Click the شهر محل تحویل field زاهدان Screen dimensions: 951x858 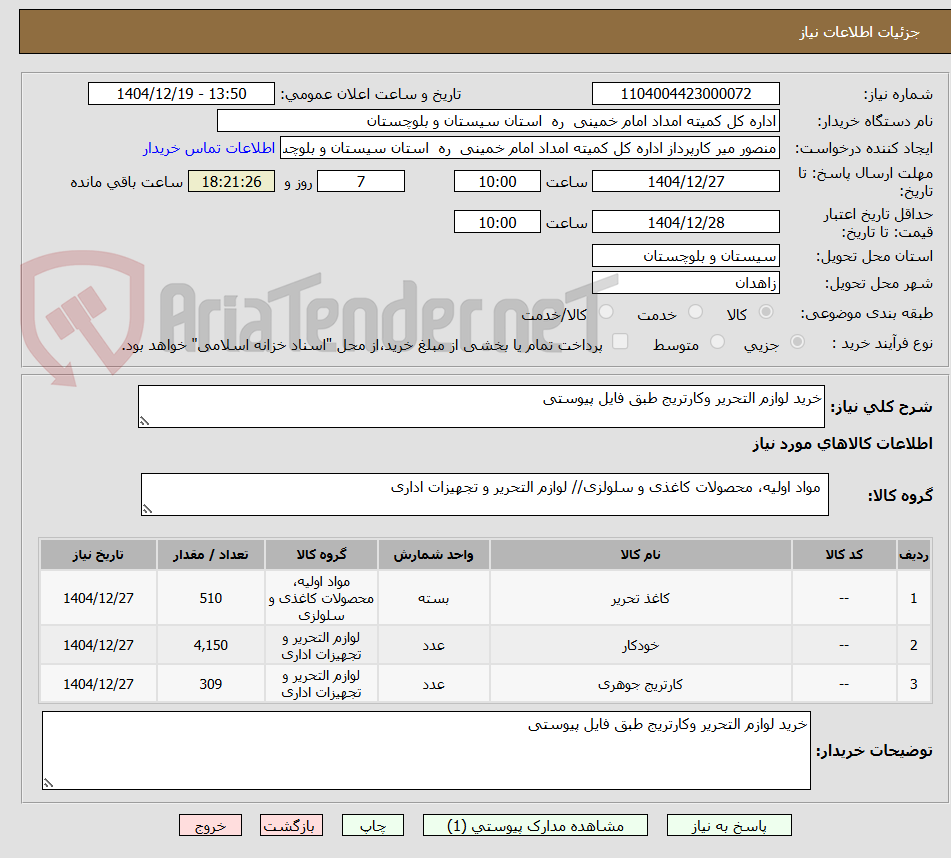tap(685, 283)
